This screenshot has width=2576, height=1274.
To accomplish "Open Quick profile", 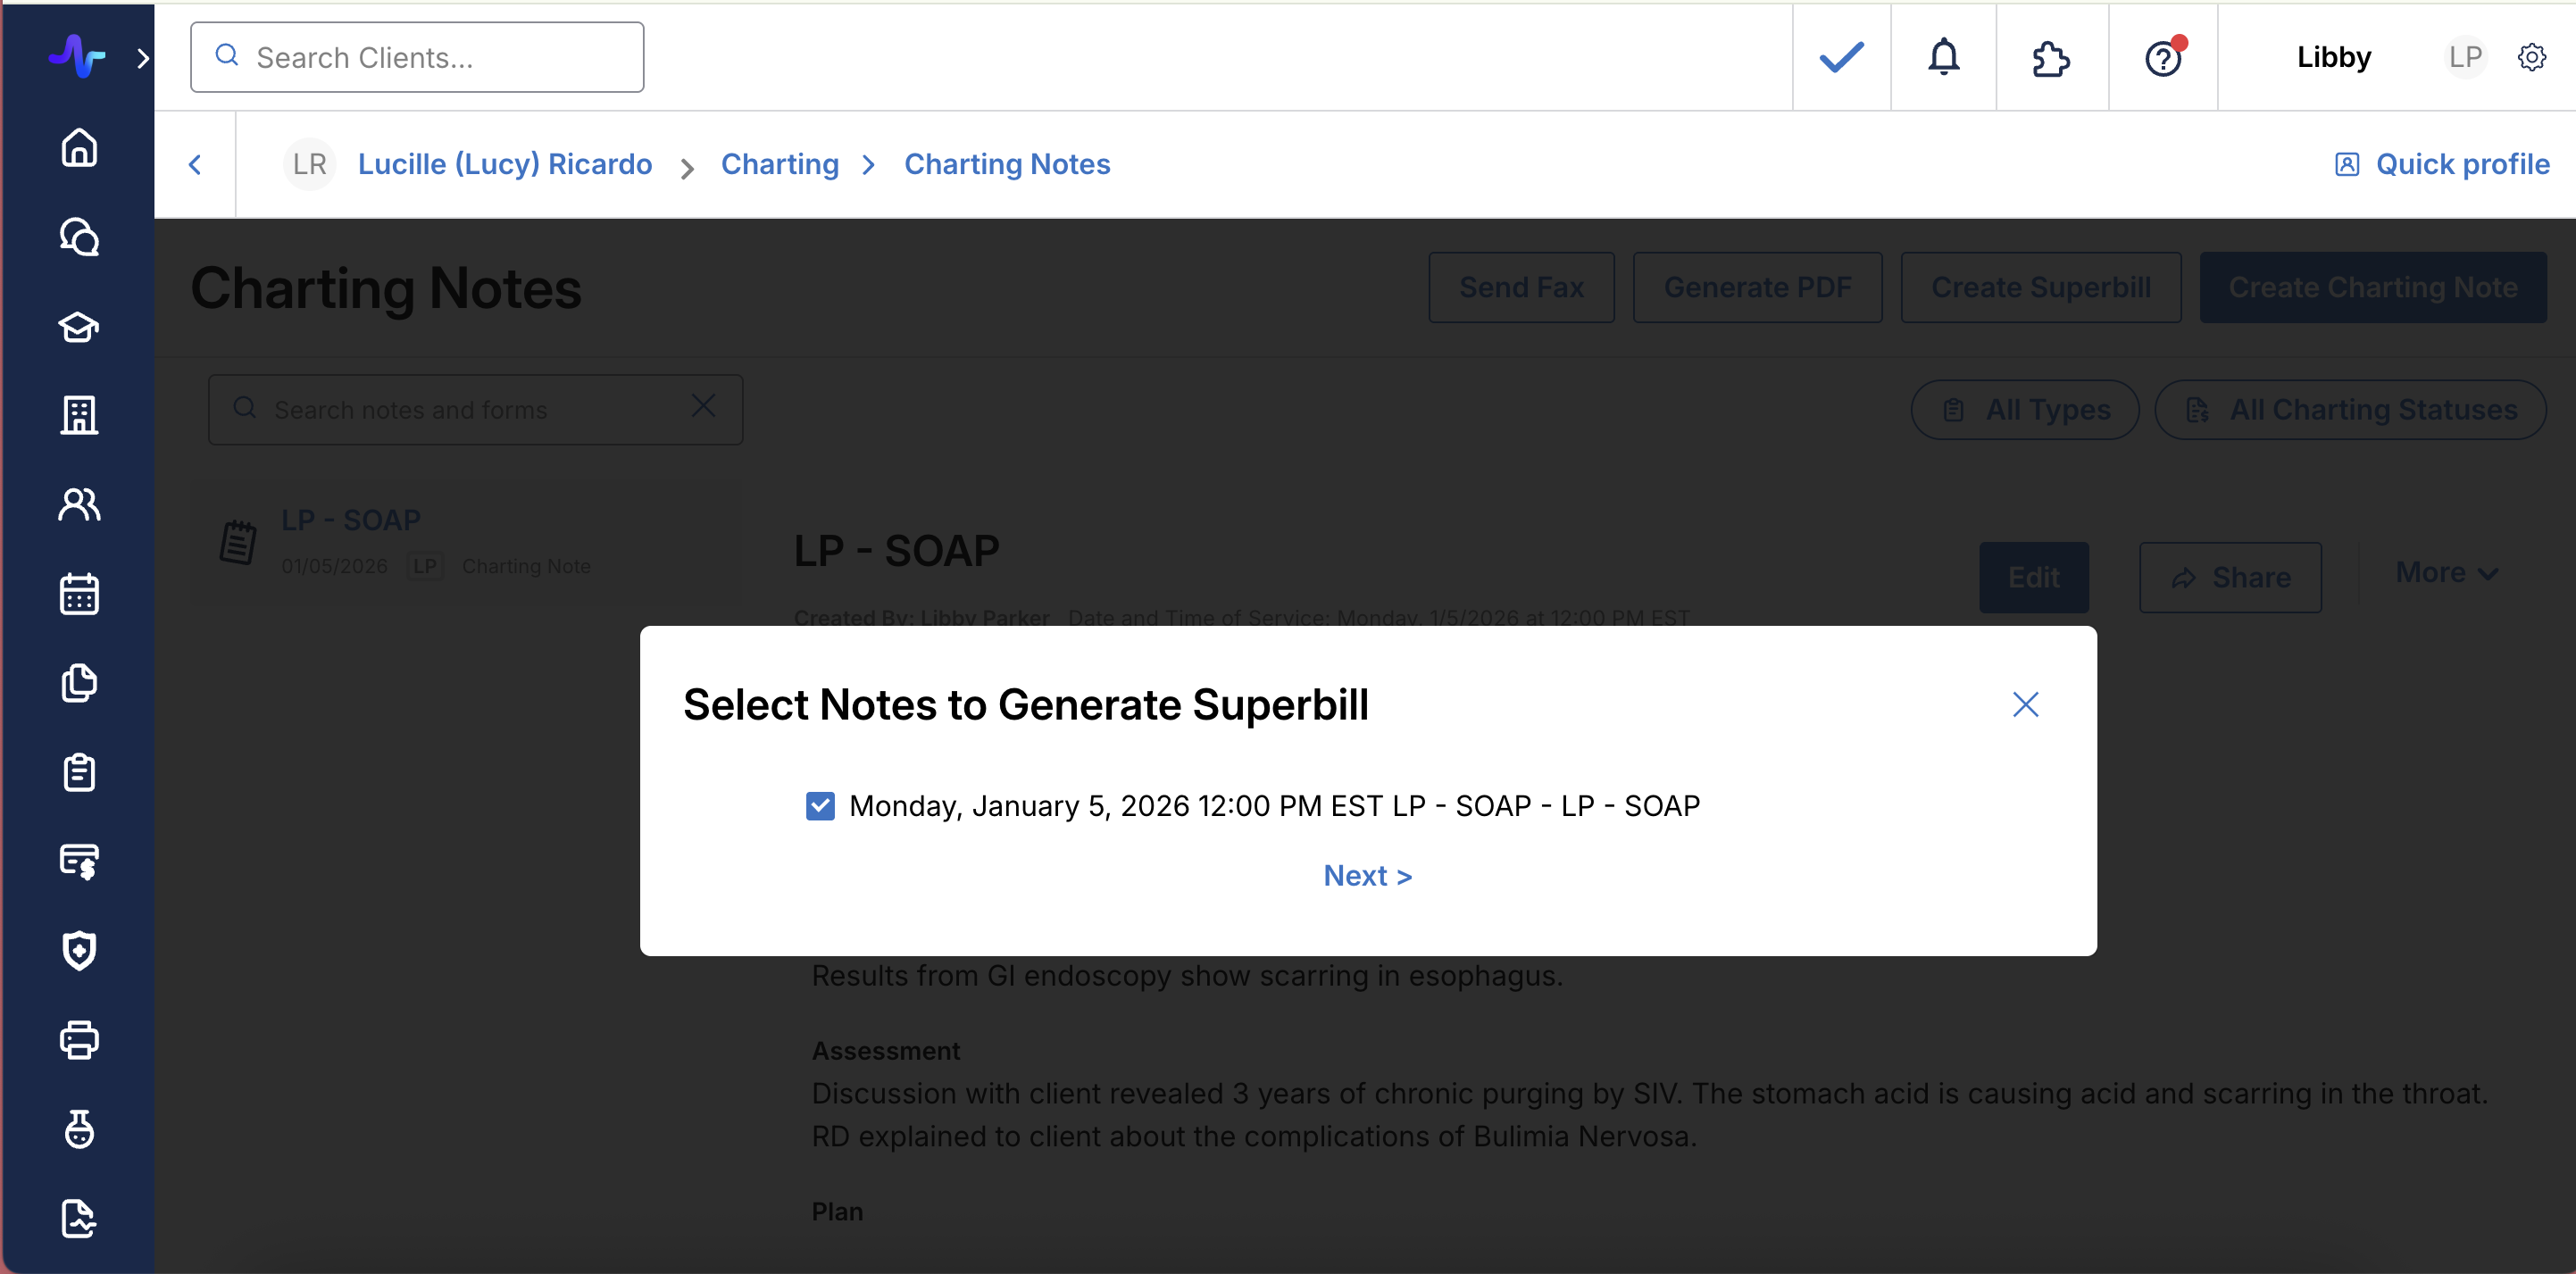I will coord(2442,164).
